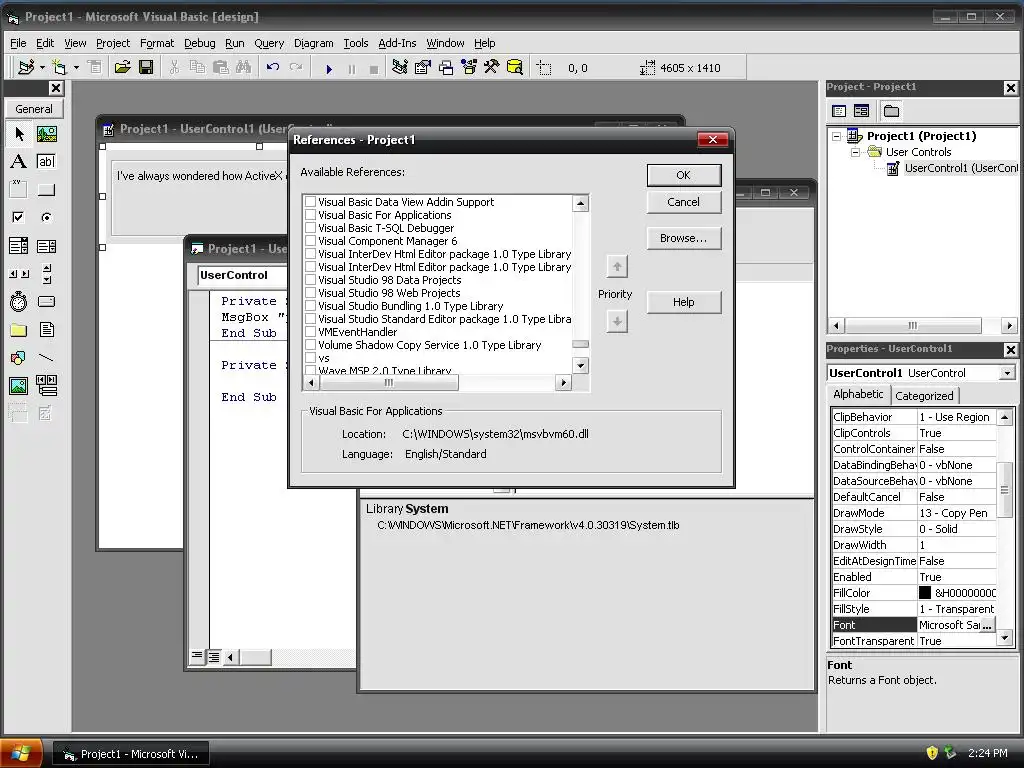This screenshot has height=768, width=1024.
Task: Collapse User Controls folder node
Action: 856,152
